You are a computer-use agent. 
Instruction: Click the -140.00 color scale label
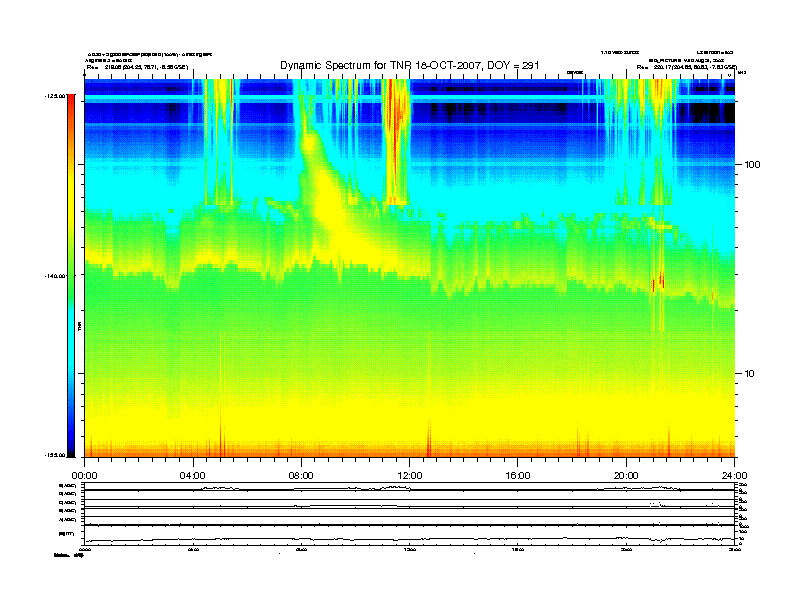[55, 276]
